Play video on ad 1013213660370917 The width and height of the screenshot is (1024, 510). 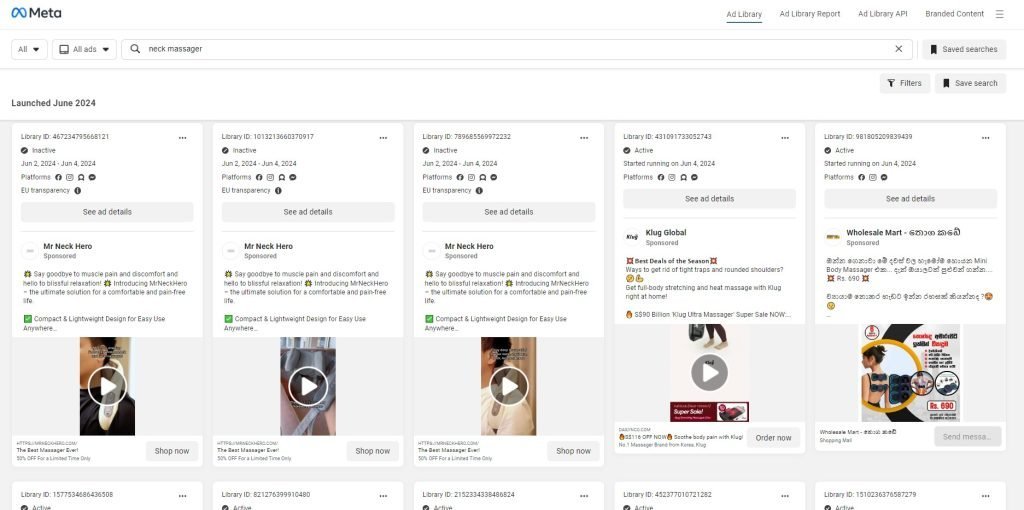tap(308, 386)
